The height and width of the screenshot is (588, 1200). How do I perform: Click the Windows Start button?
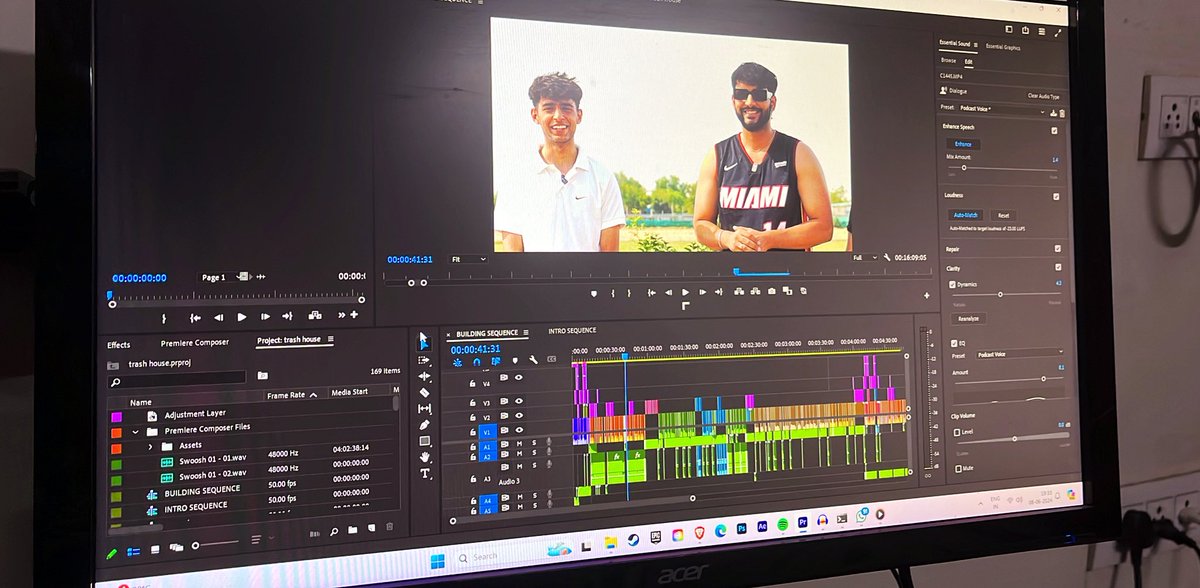437,560
